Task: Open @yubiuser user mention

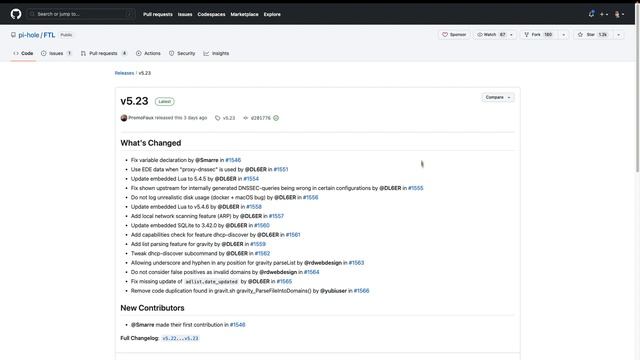Action: coord(333,291)
